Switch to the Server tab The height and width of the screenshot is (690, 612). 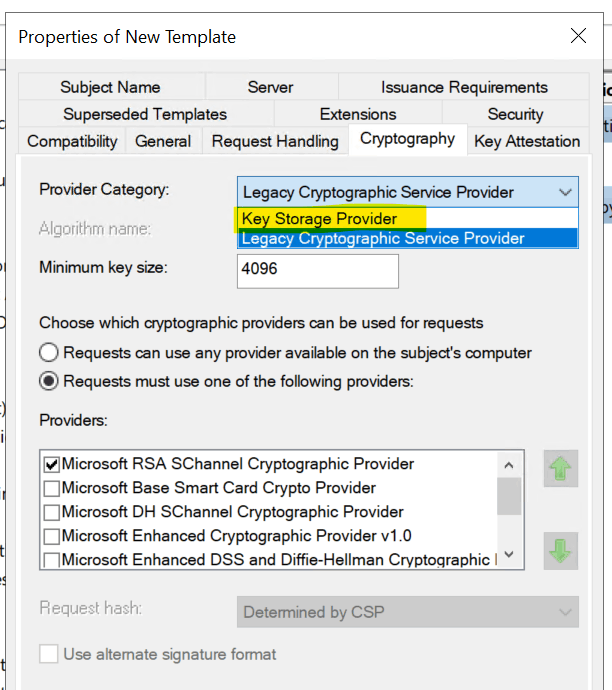pyautogui.click(x=271, y=87)
